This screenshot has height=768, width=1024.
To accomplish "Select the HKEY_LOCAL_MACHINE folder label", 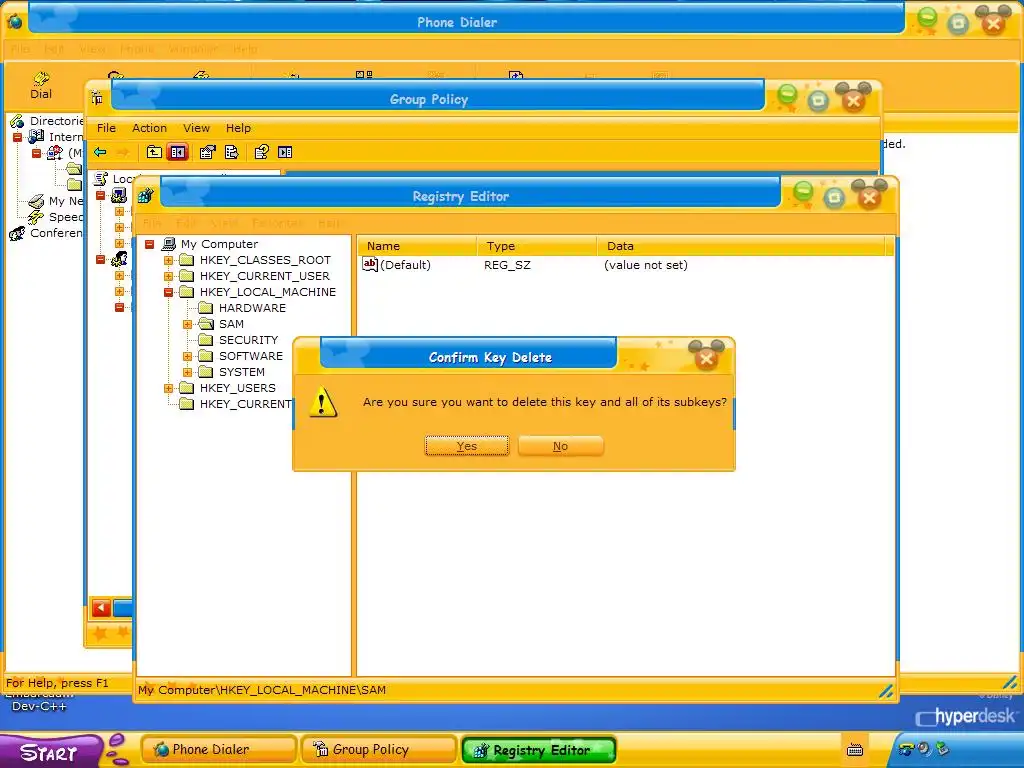I will 268,292.
